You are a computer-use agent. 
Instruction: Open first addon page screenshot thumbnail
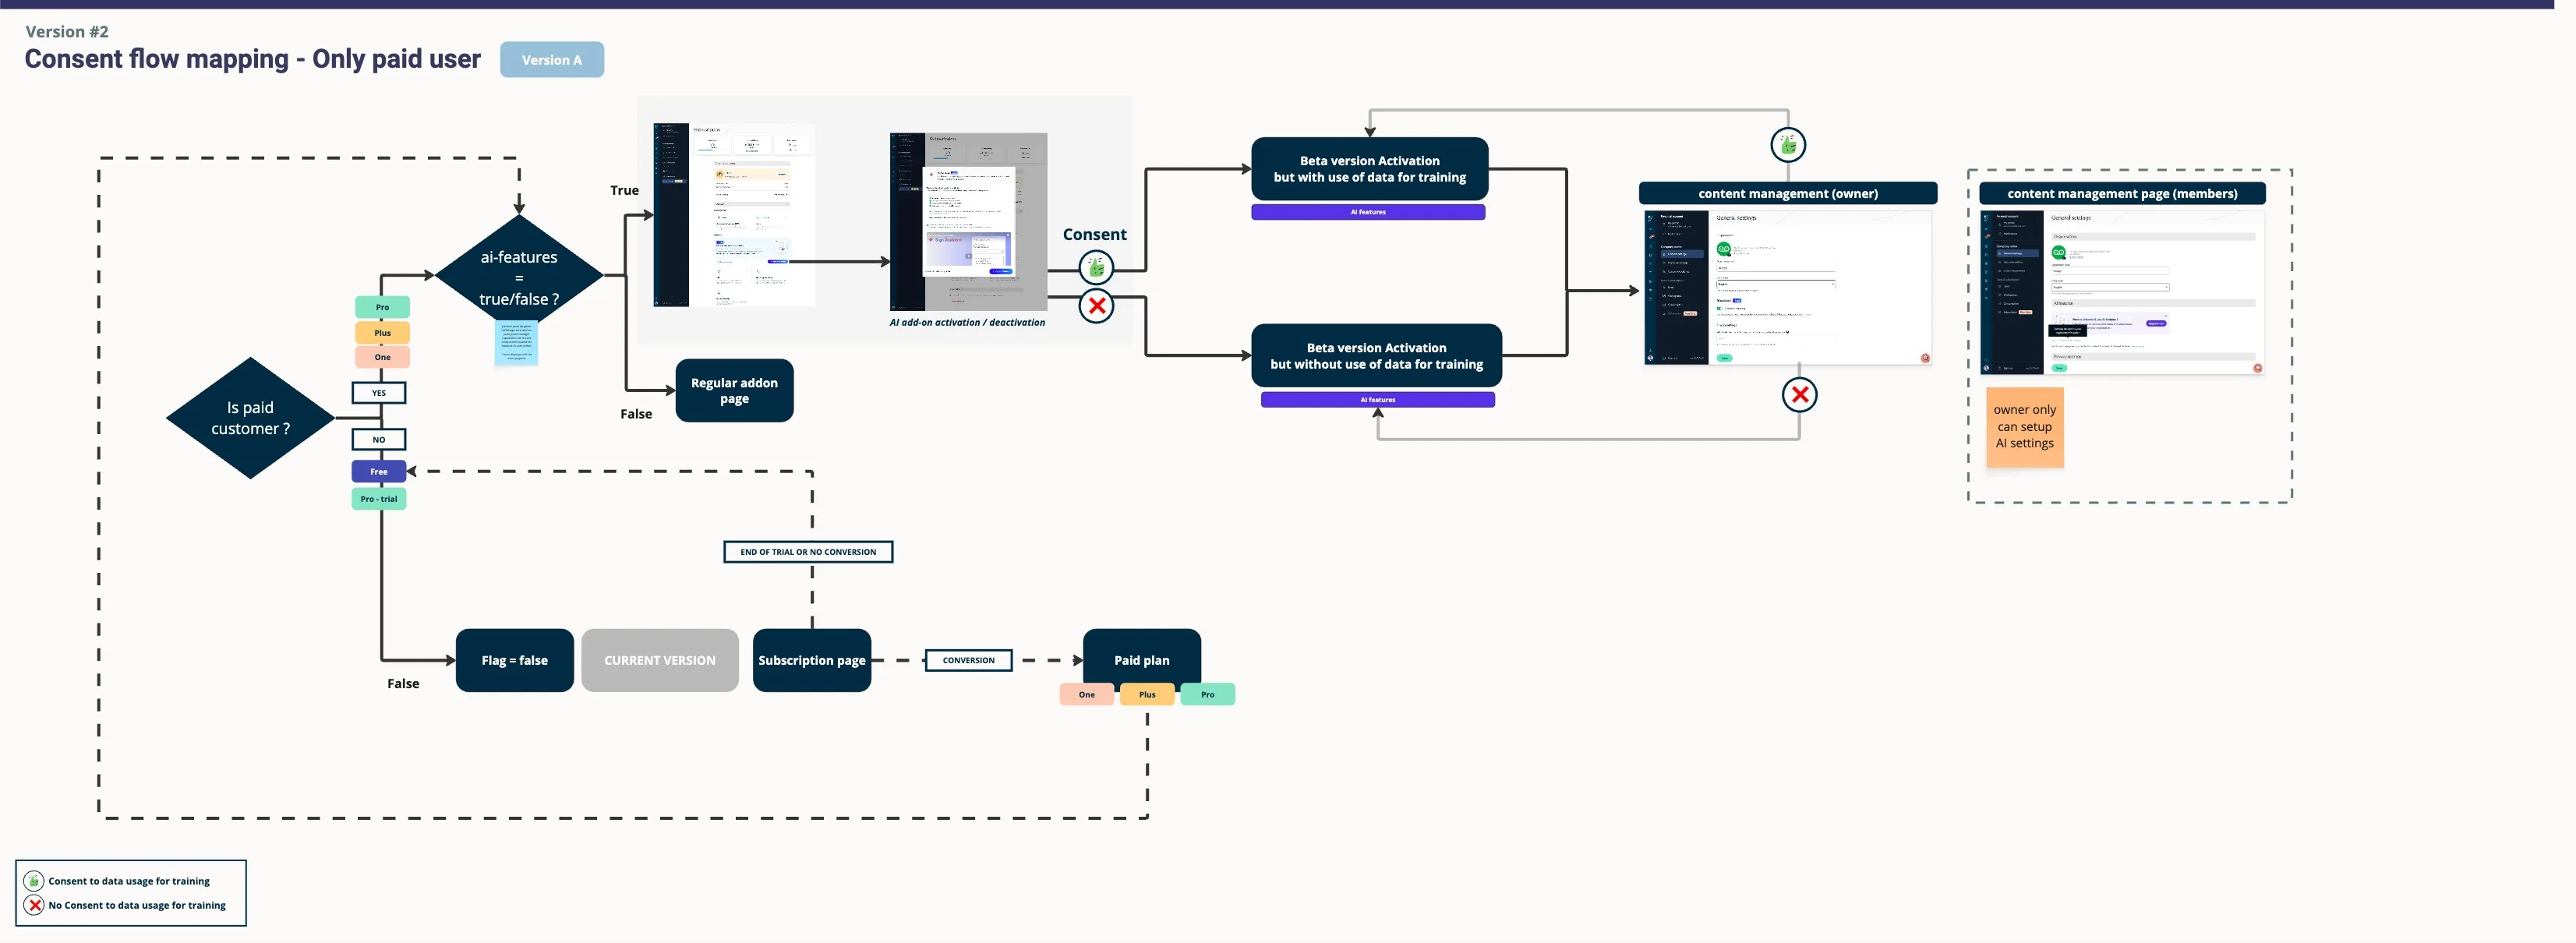pyautogui.click(x=734, y=215)
